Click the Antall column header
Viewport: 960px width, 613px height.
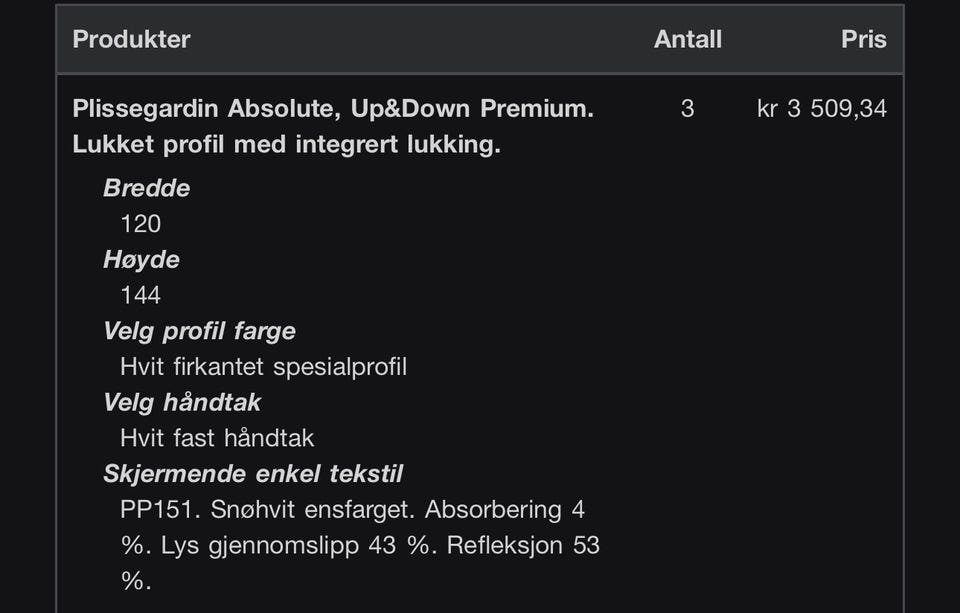tap(688, 39)
